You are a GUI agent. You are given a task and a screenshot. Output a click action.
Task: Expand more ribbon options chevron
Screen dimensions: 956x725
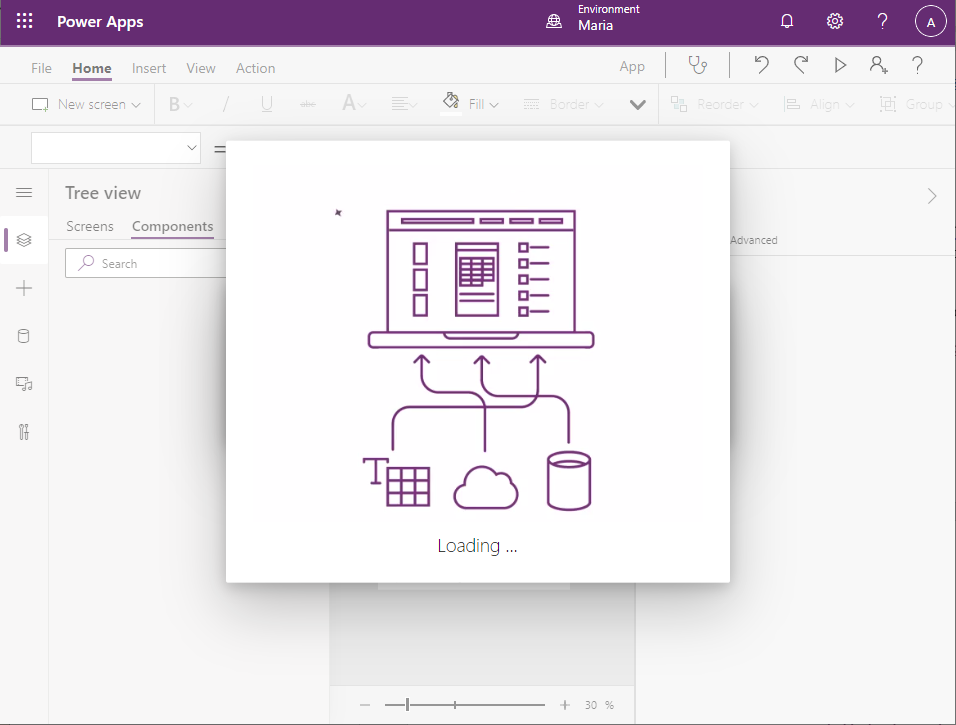click(x=638, y=105)
